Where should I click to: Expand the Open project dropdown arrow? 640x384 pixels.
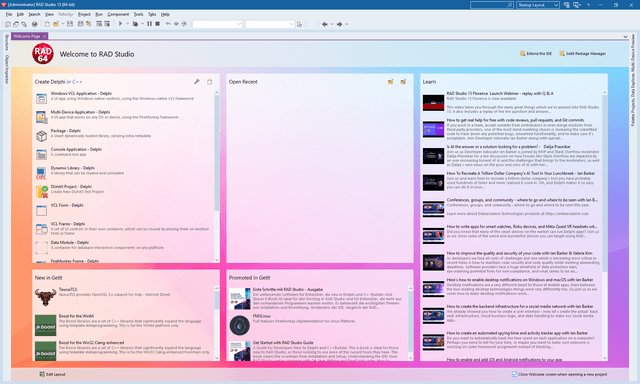63,24
